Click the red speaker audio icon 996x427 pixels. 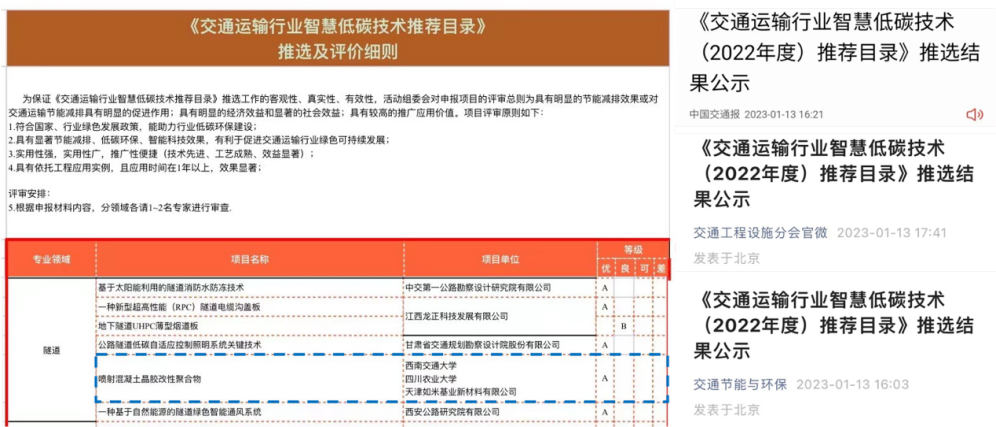click(974, 114)
